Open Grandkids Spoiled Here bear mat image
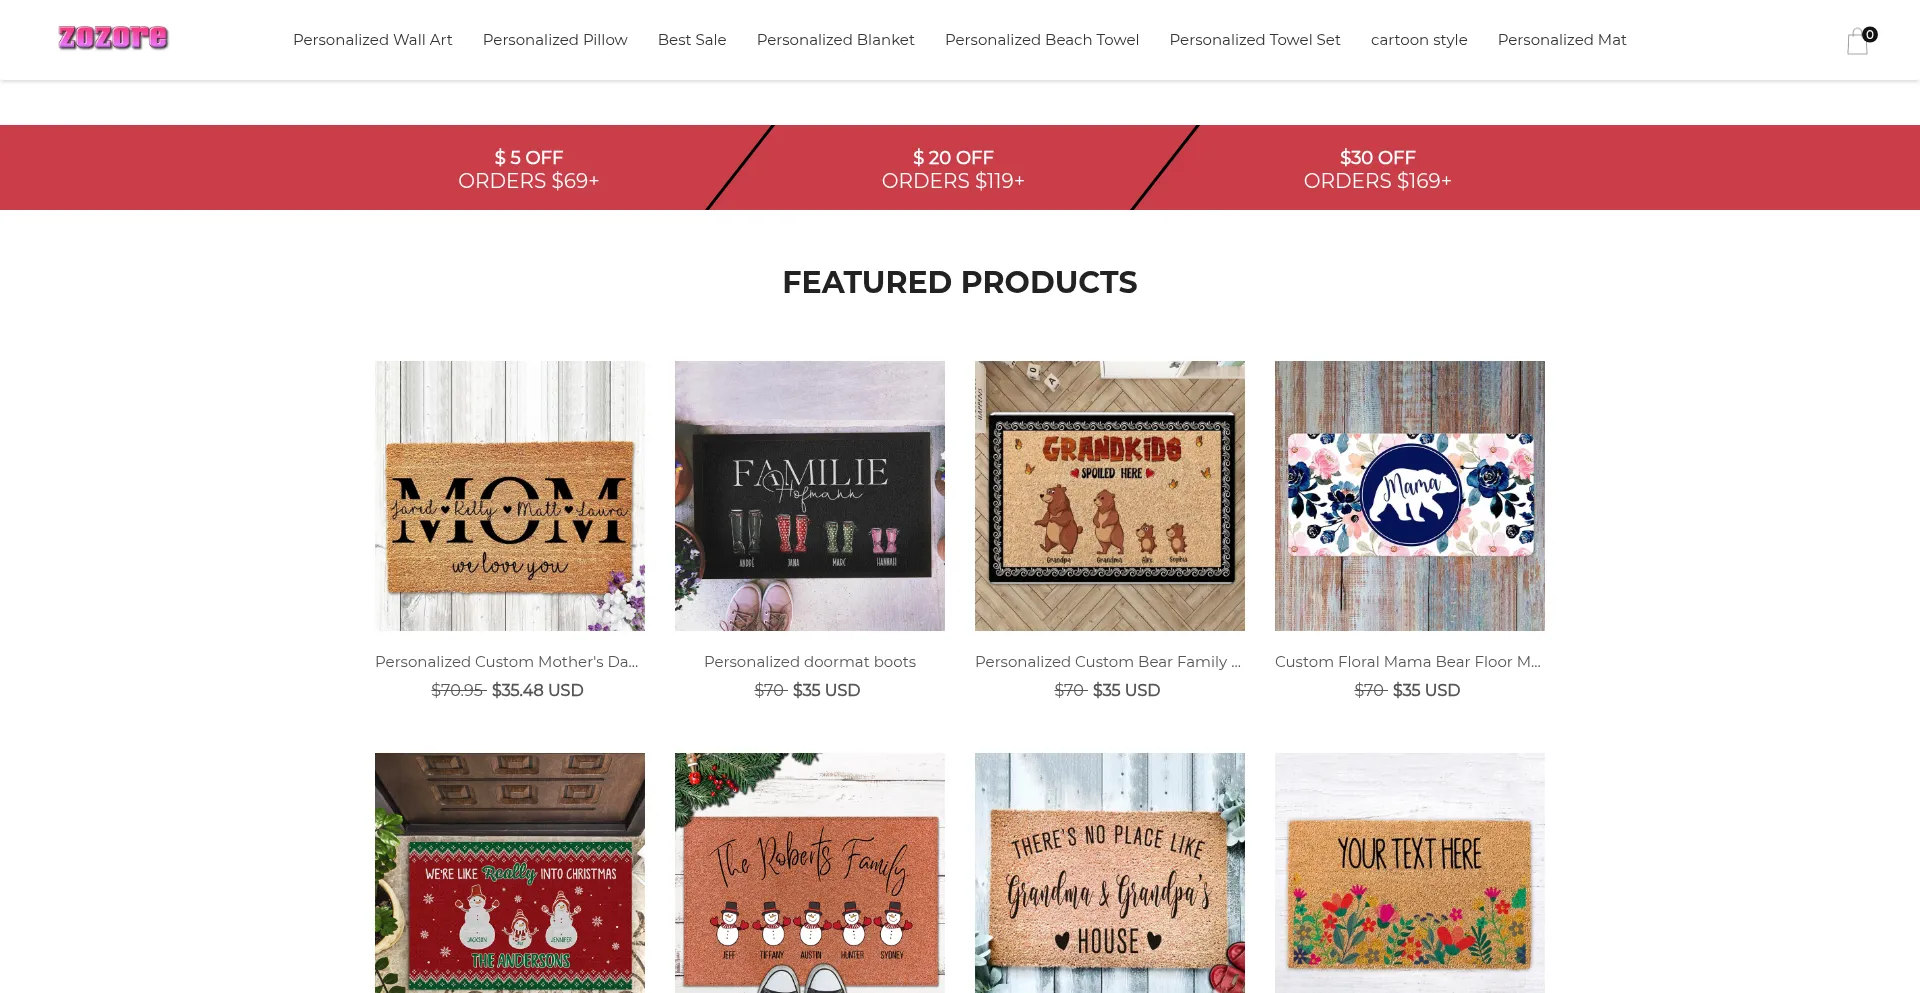 [x=1110, y=496]
